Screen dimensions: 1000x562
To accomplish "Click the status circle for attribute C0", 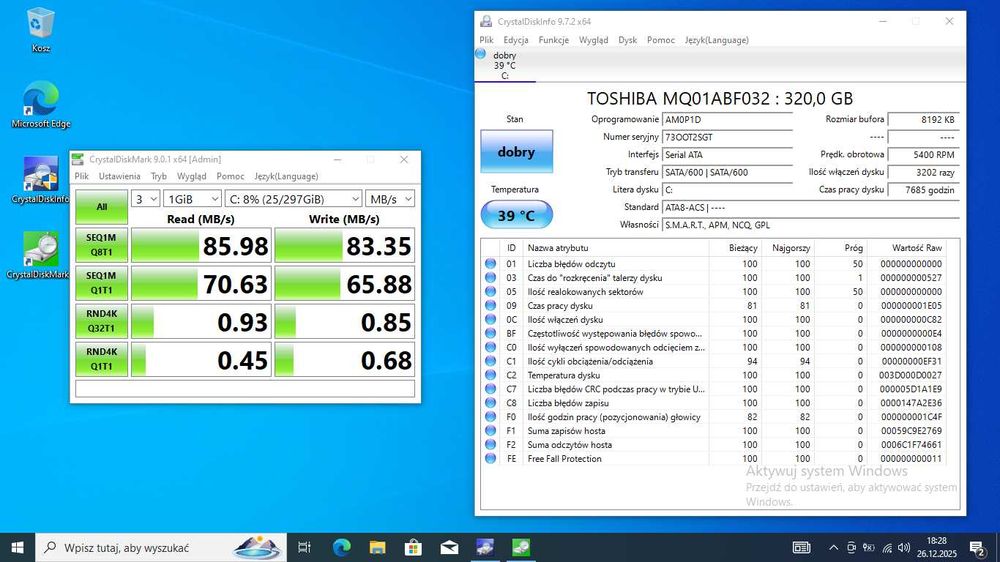I will [490, 347].
